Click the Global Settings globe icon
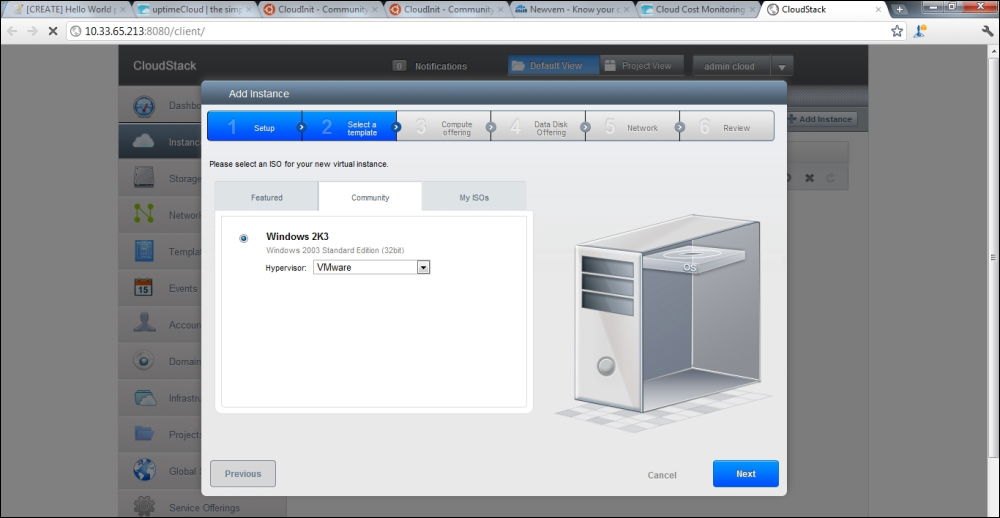This screenshot has width=1000, height=518. [x=145, y=471]
